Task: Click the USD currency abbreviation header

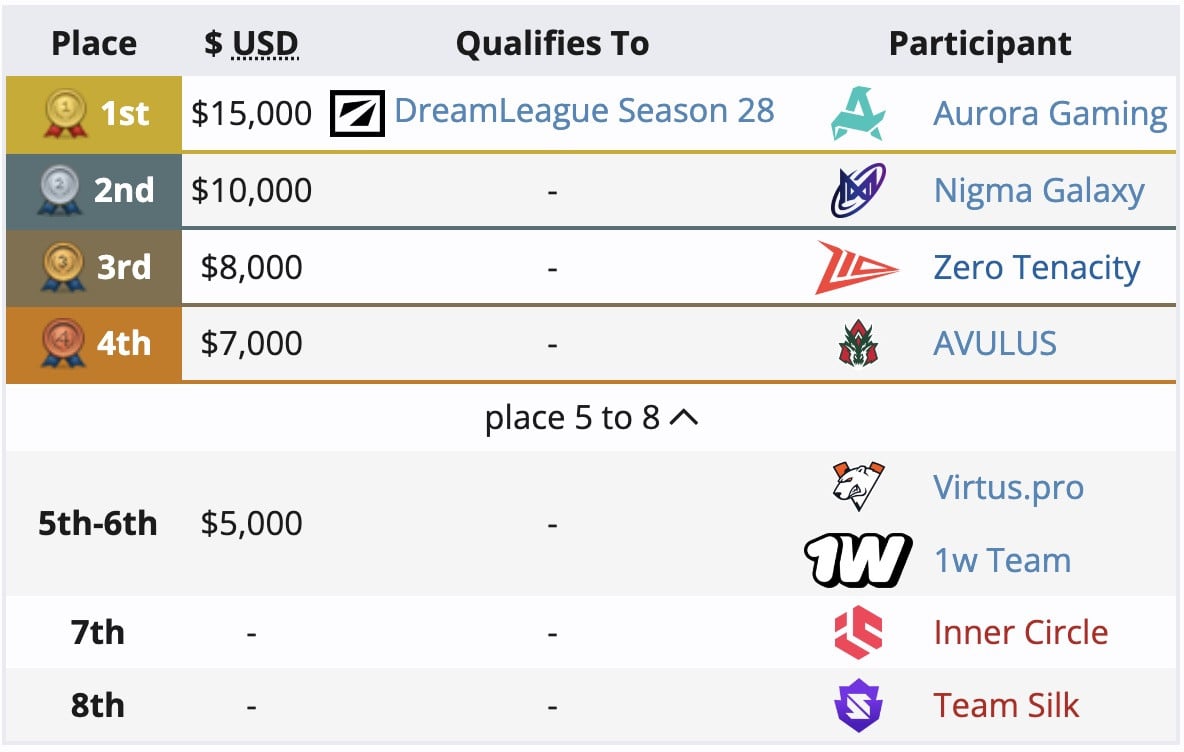Action: (265, 44)
